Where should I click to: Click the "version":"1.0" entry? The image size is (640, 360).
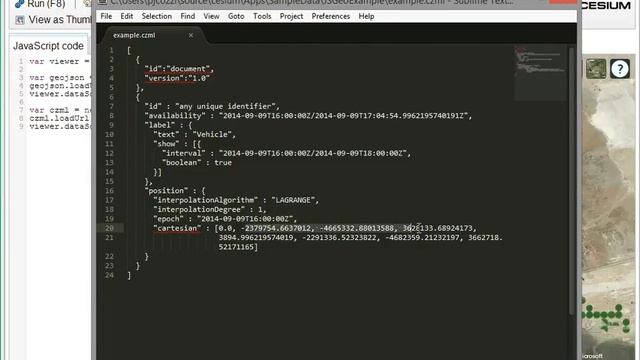point(177,78)
